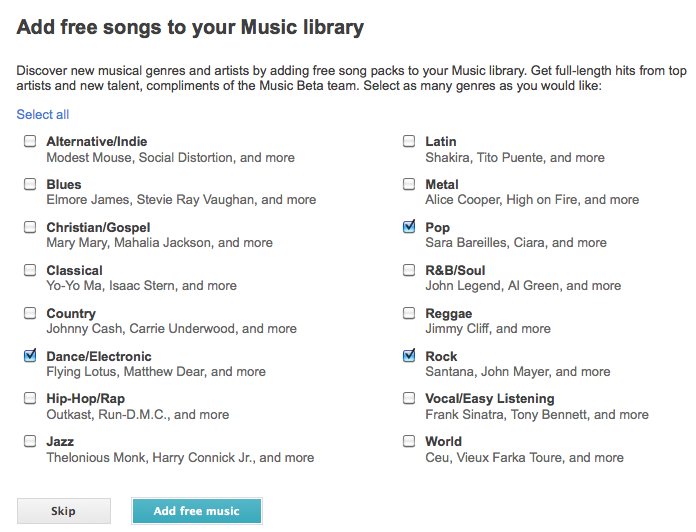This screenshot has height=532, width=696.
Task: Uncheck the Pop genre checkbox
Action: (x=409, y=228)
